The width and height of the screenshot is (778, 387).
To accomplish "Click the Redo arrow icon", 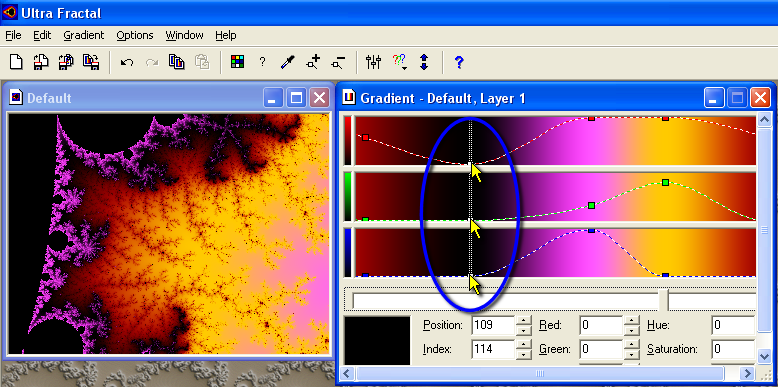I will click(x=151, y=62).
